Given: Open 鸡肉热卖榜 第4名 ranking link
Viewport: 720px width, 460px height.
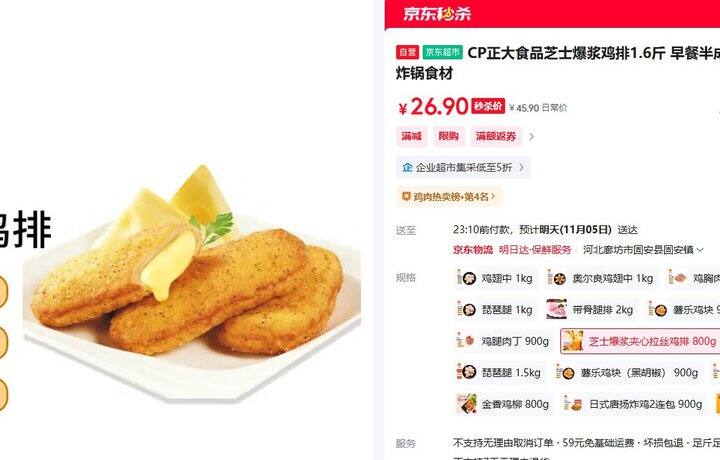Looking at the screenshot, I should 449,196.
